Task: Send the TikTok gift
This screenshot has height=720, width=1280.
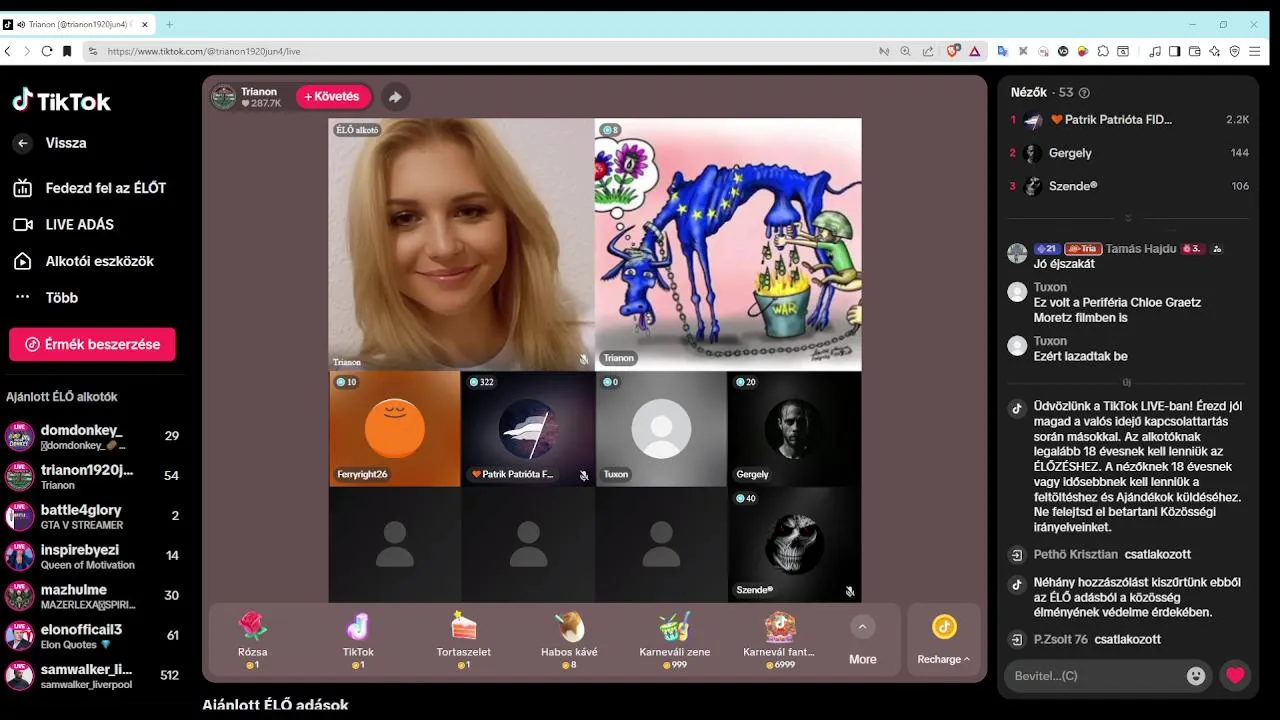Action: coord(358,640)
